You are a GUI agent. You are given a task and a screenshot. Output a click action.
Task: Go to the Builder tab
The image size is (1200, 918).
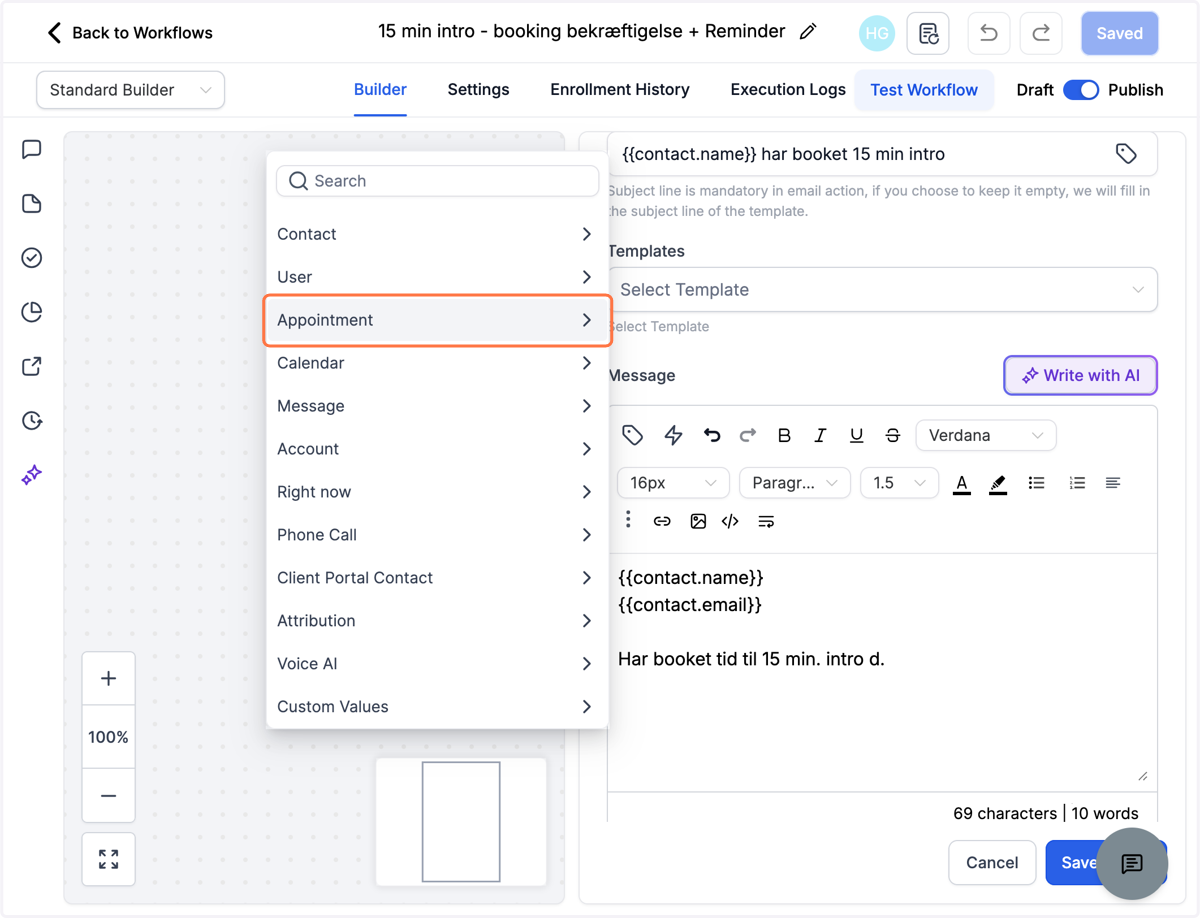pyautogui.click(x=380, y=90)
